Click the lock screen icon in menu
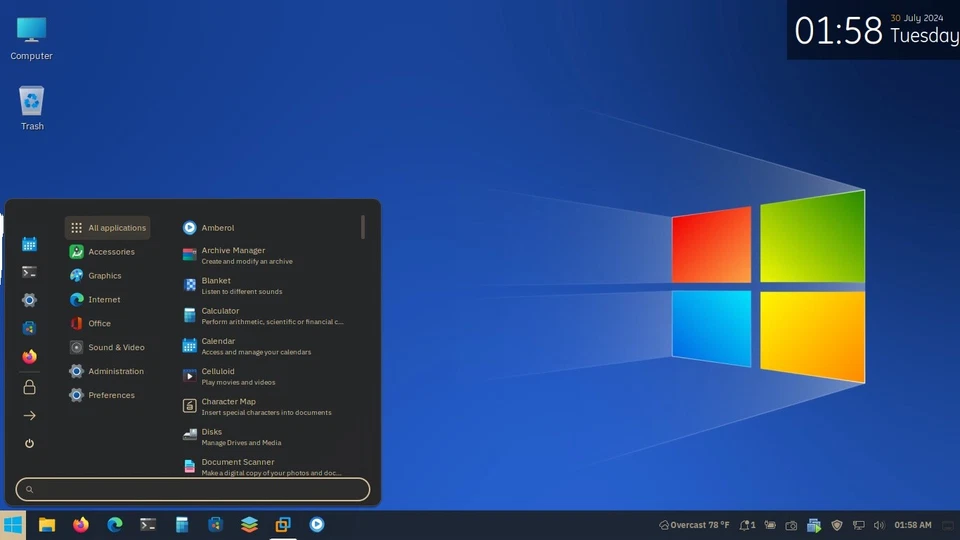Screen dimensions: 960x540 coord(29,387)
